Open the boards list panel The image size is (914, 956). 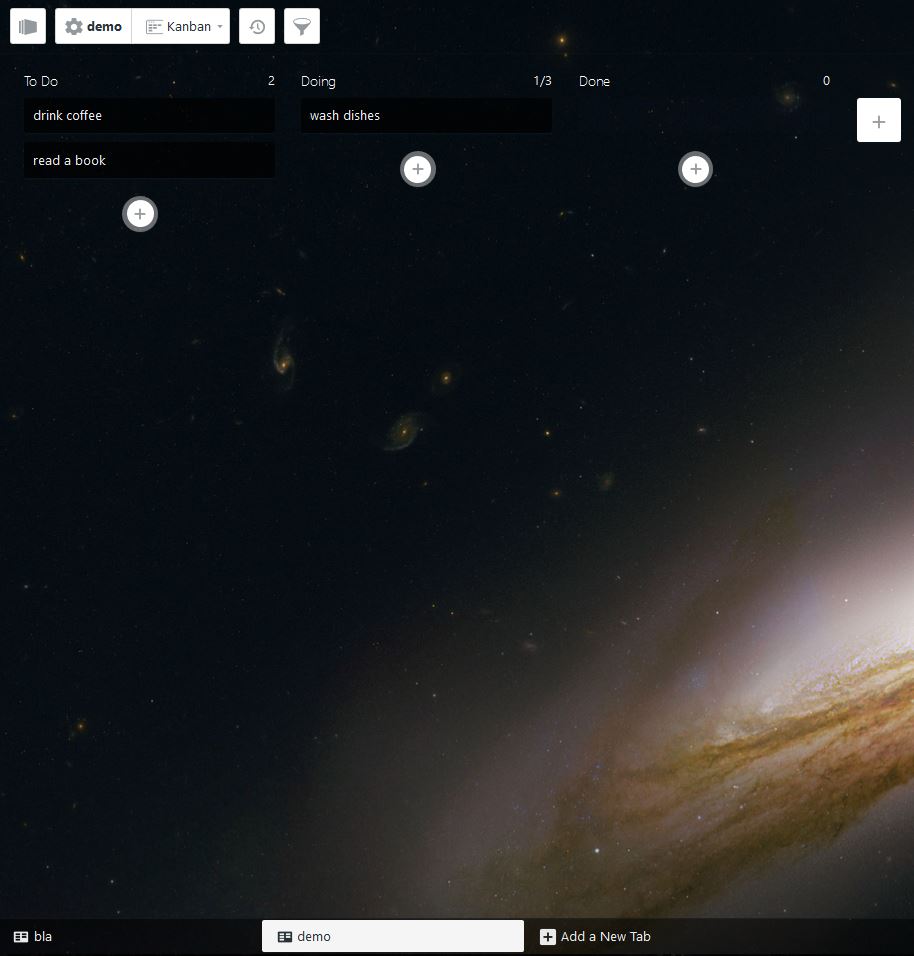coord(27,26)
